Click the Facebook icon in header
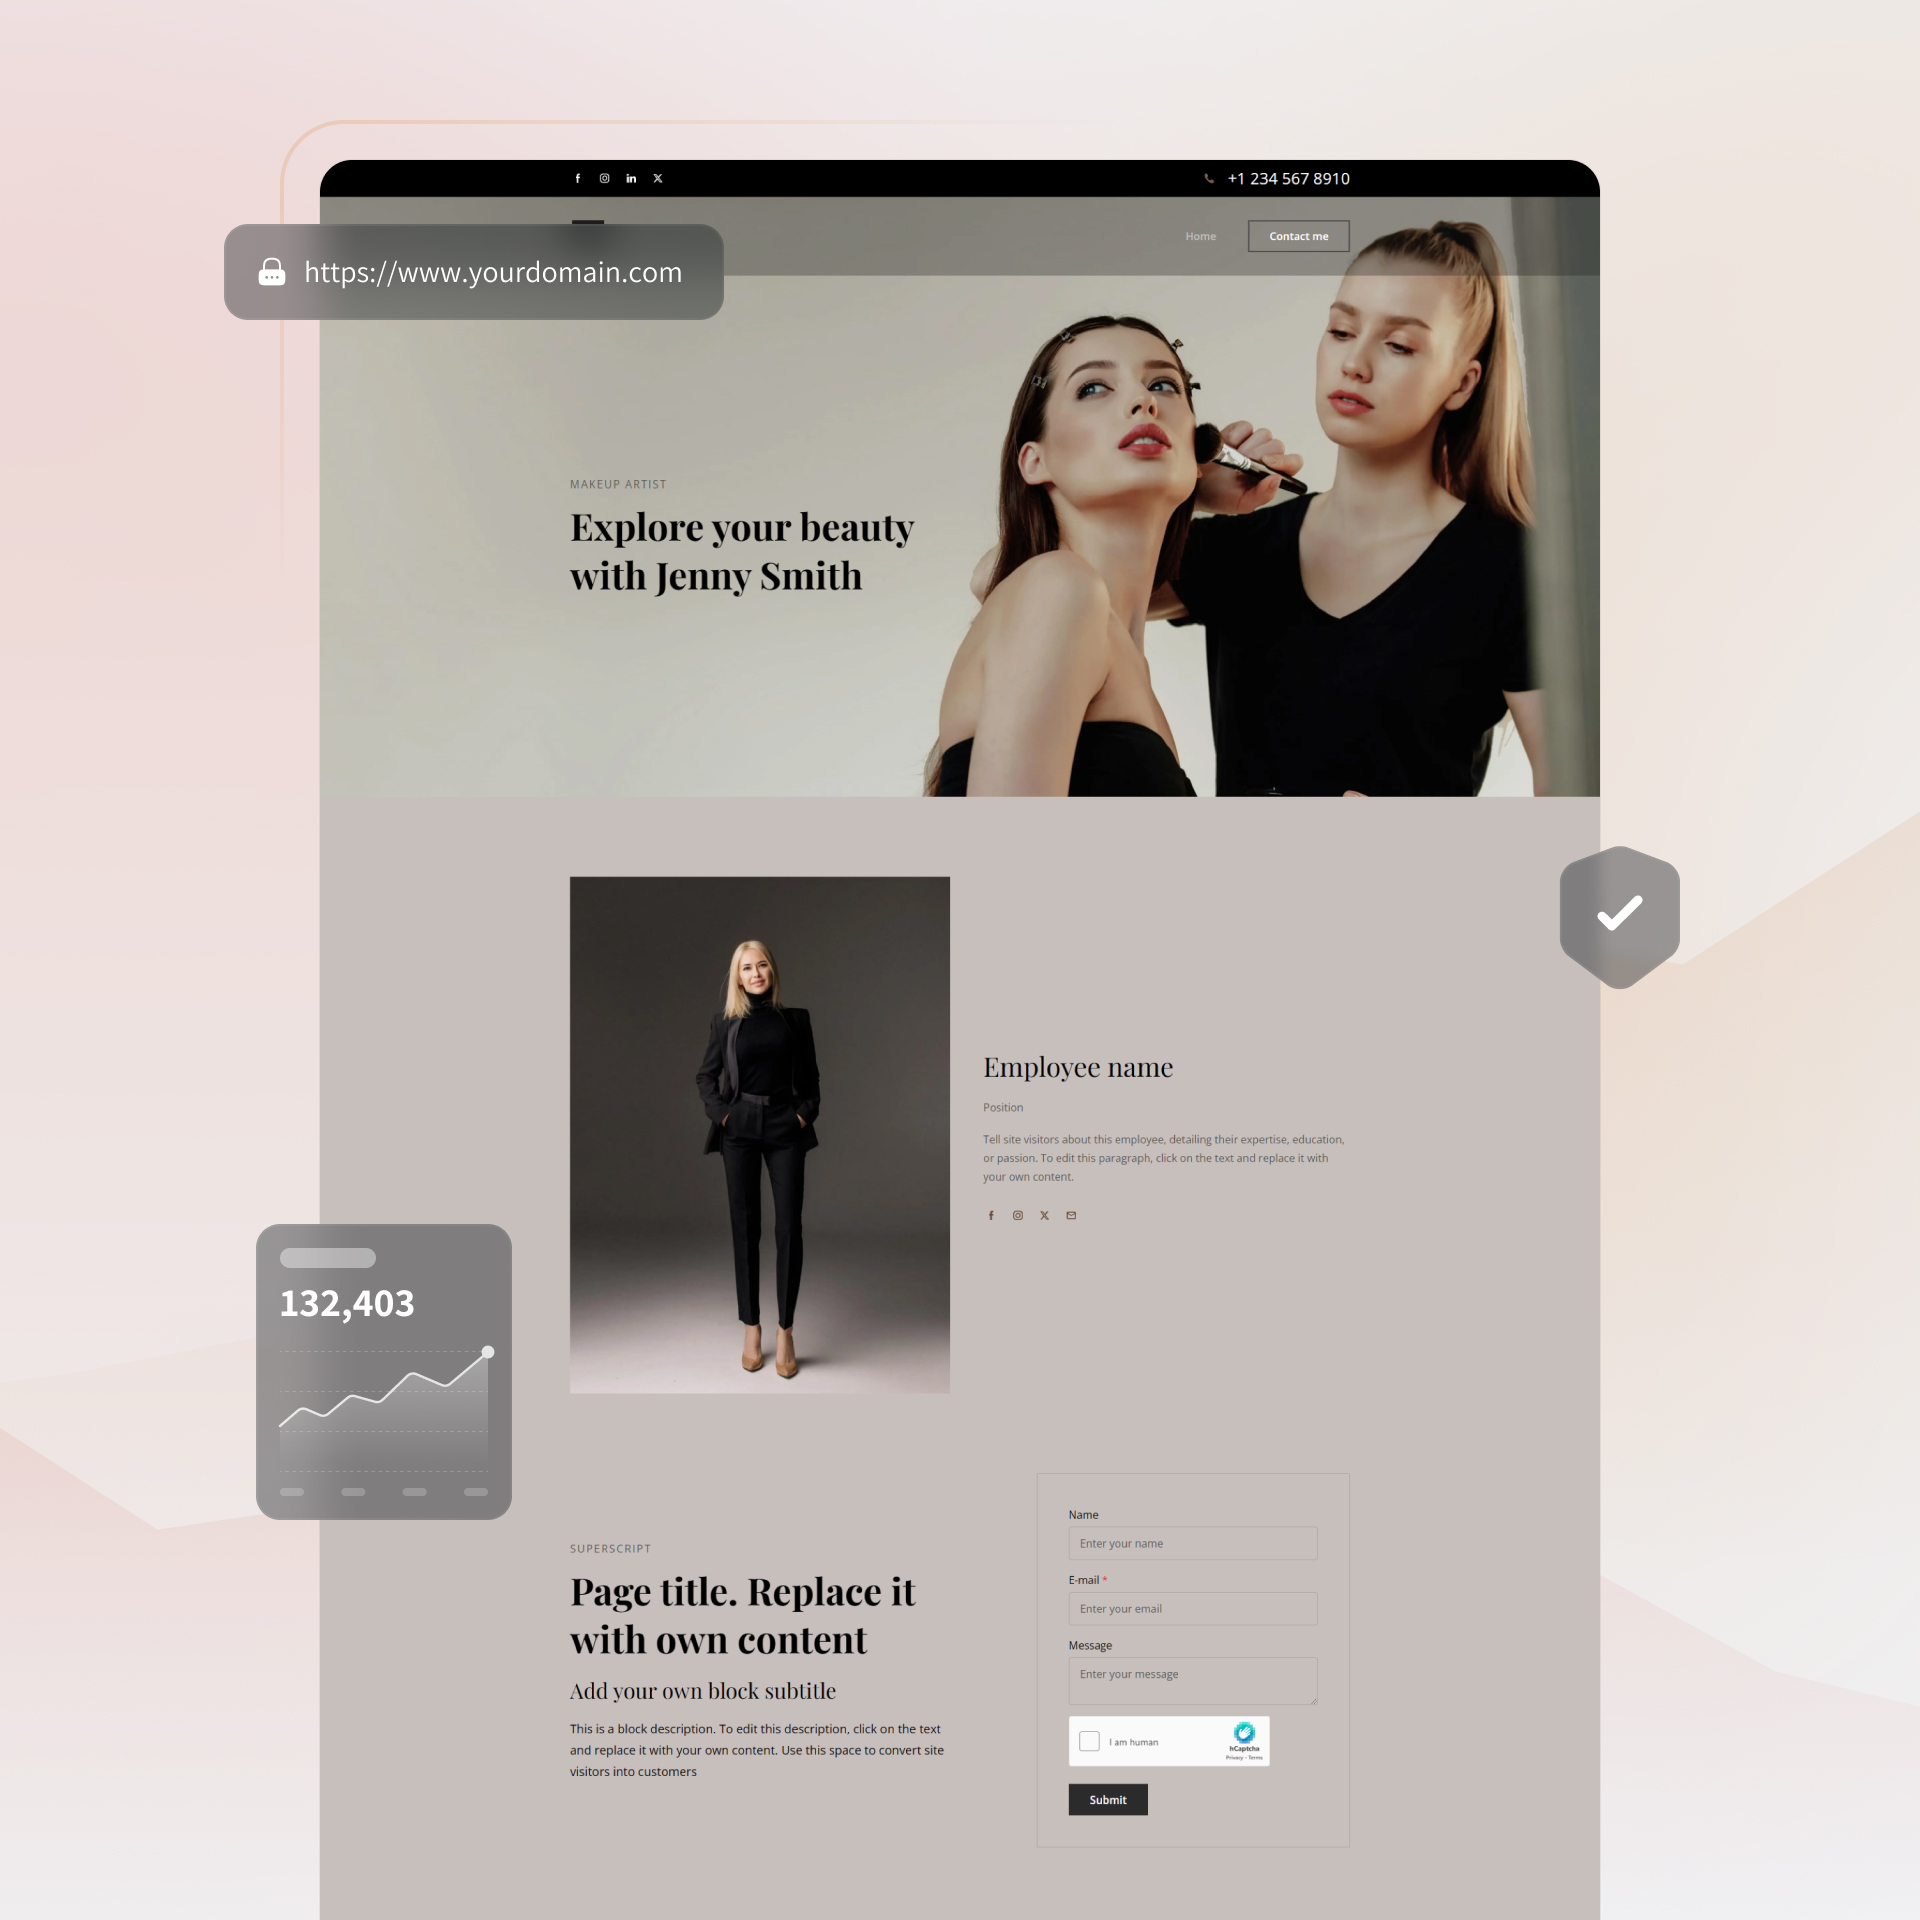 point(577,178)
